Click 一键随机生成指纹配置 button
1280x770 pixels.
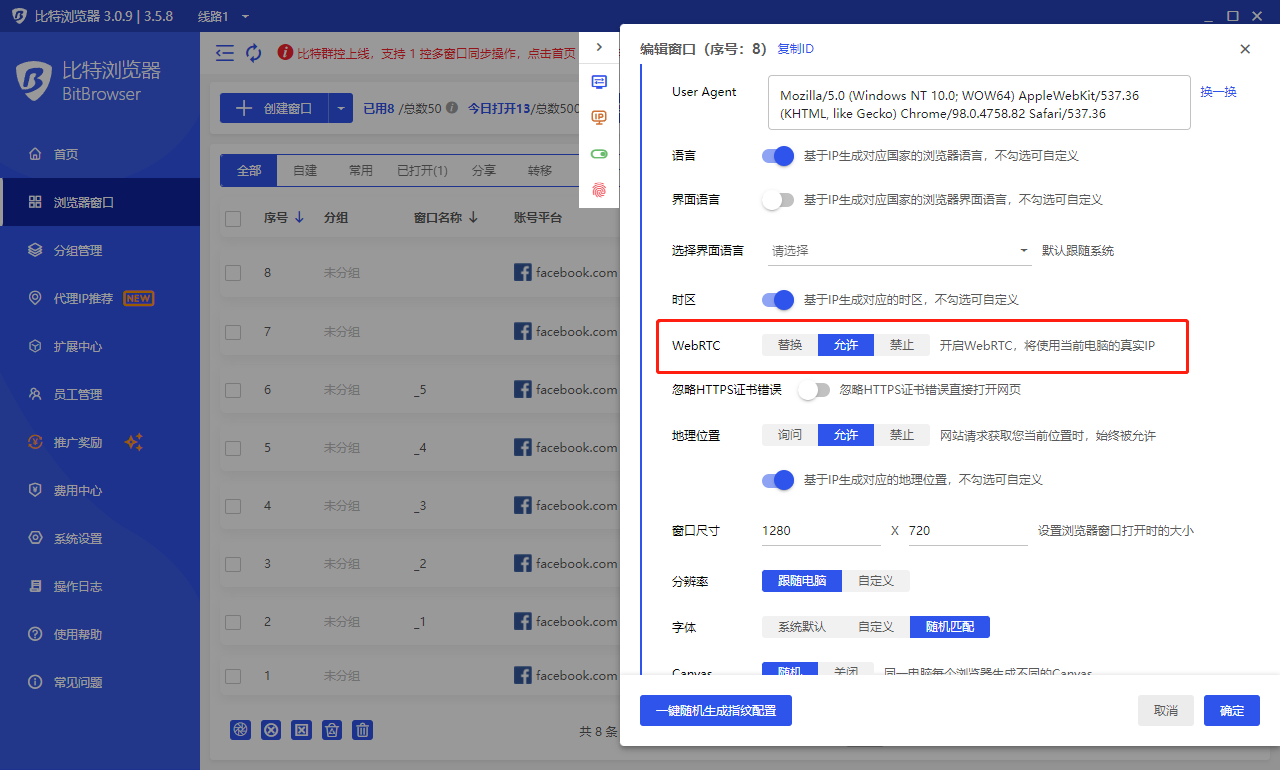click(x=716, y=710)
